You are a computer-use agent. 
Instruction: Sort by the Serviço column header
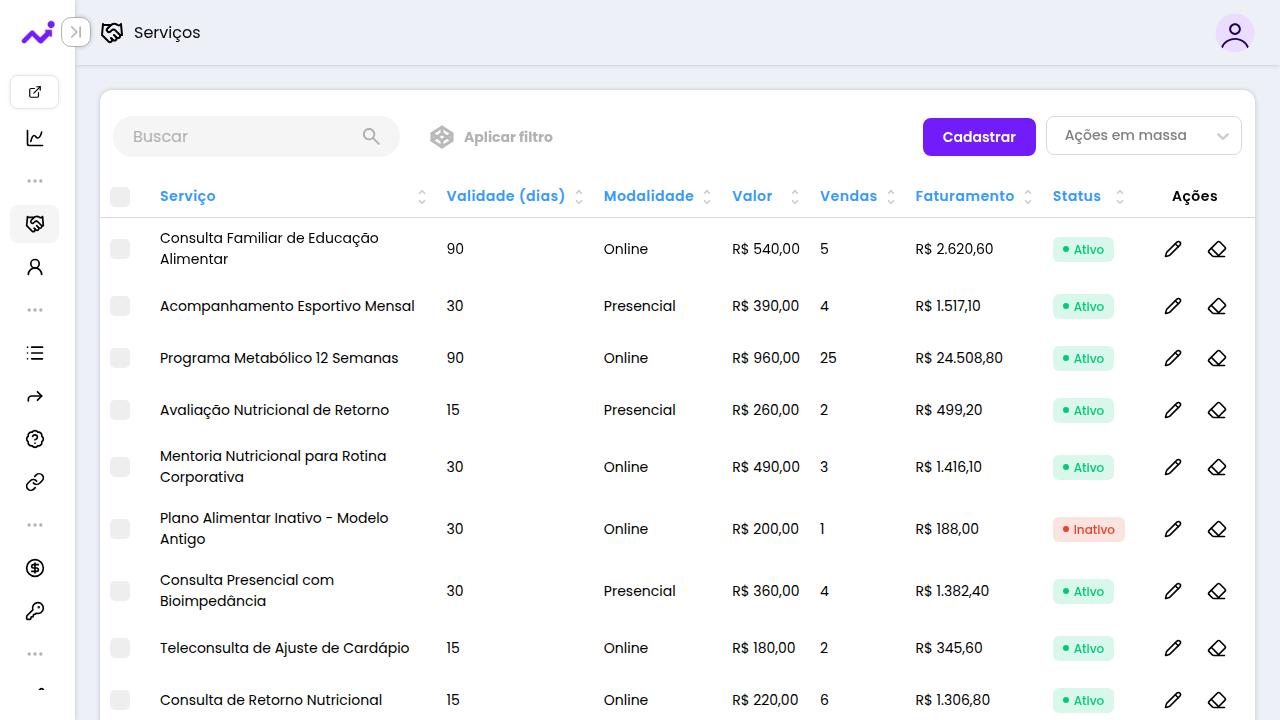[188, 197]
